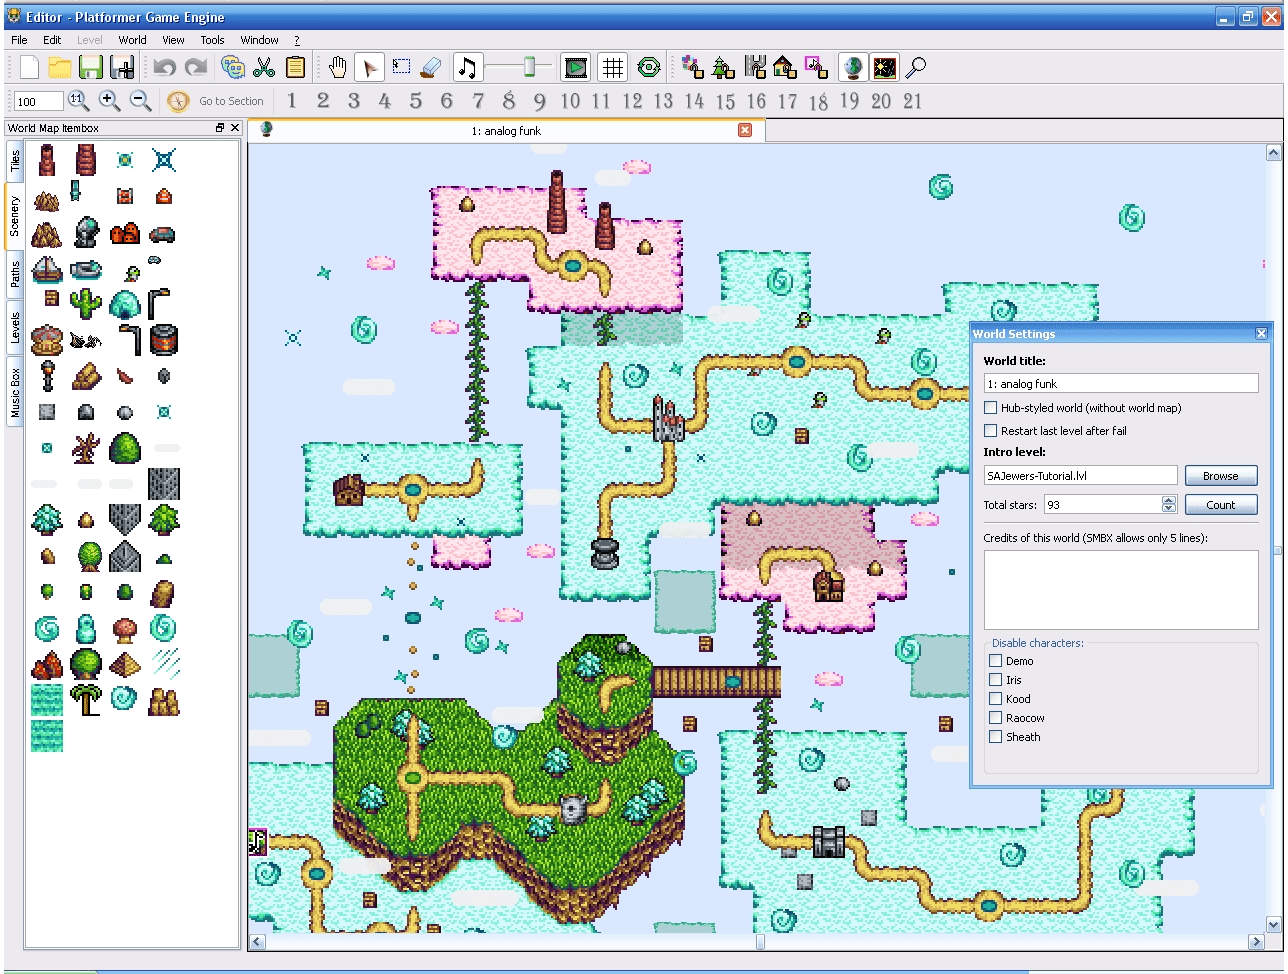Reset zoom using the 1:1 magnifier icon

coord(78,100)
